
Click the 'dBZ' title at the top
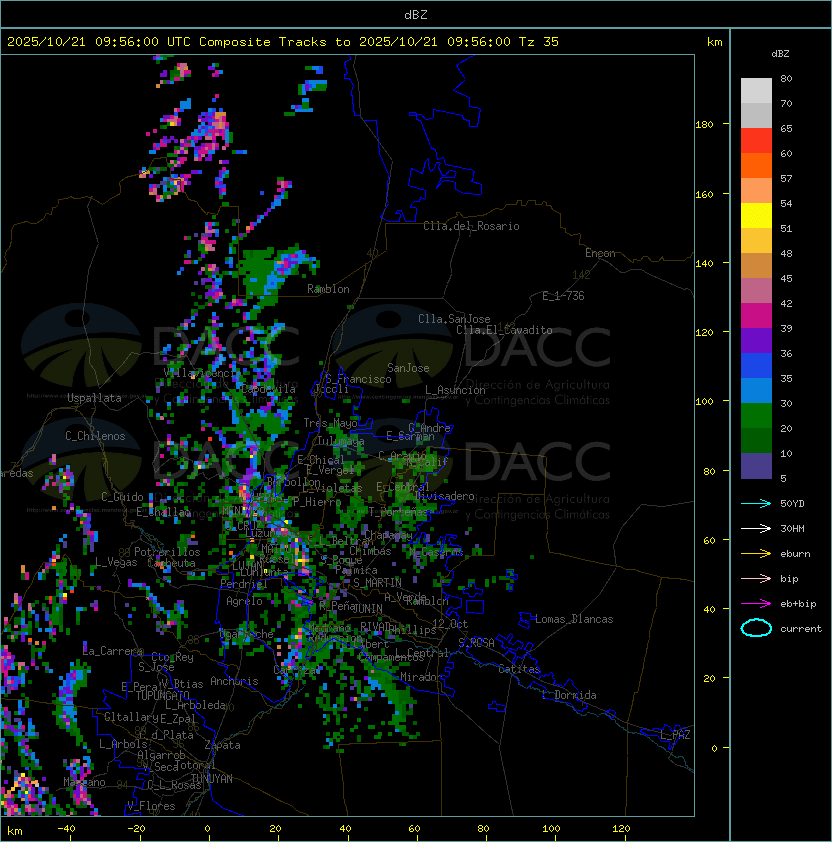[x=416, y=15]
